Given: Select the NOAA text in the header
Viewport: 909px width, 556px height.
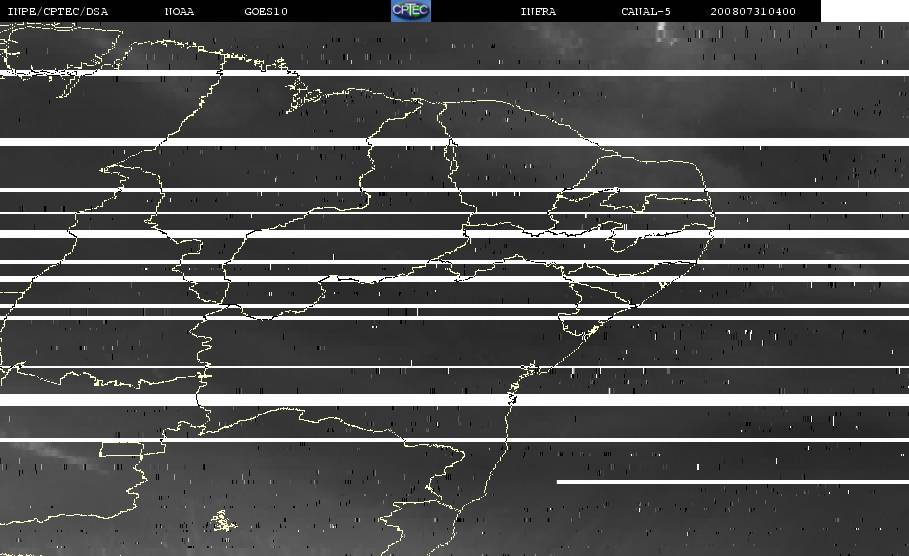Looking at the screenshot, I should point(179,12).
